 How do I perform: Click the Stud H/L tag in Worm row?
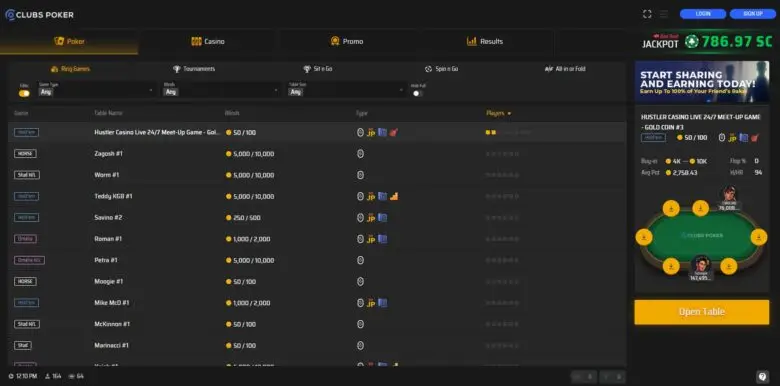pyautogui.click(x=27, y=175)
